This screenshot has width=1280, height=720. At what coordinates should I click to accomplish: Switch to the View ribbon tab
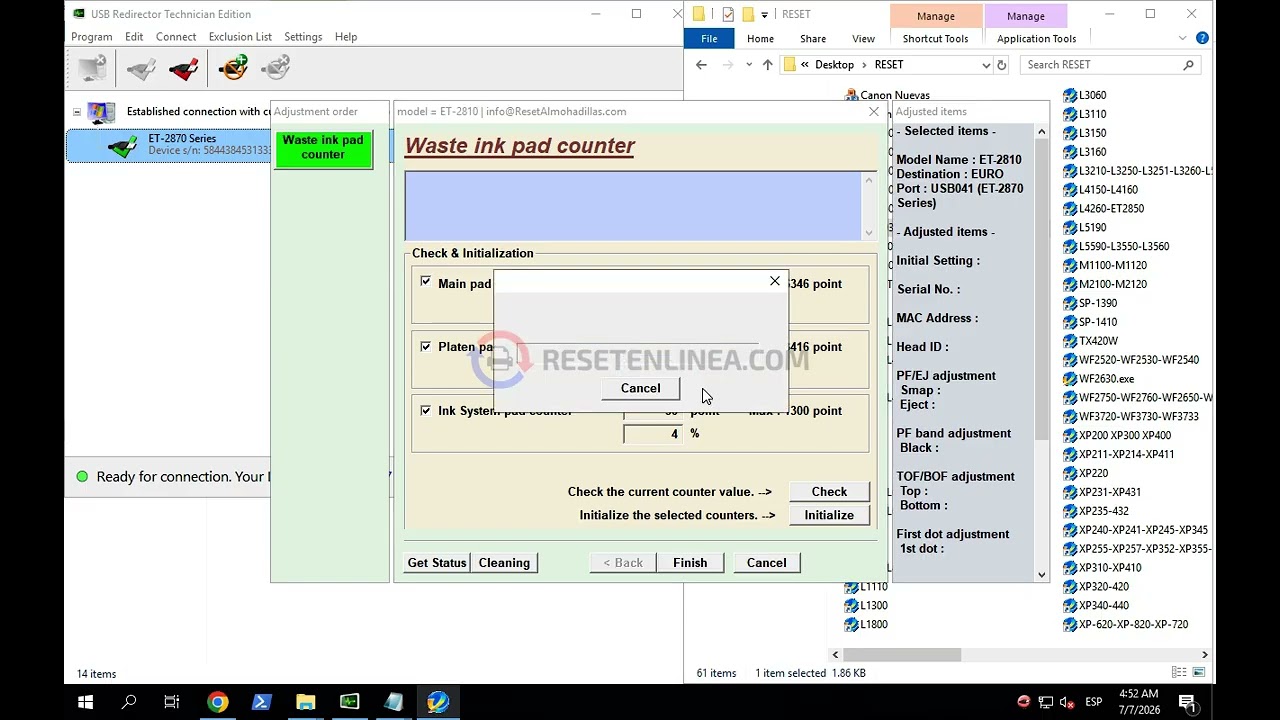pos(863,39)
